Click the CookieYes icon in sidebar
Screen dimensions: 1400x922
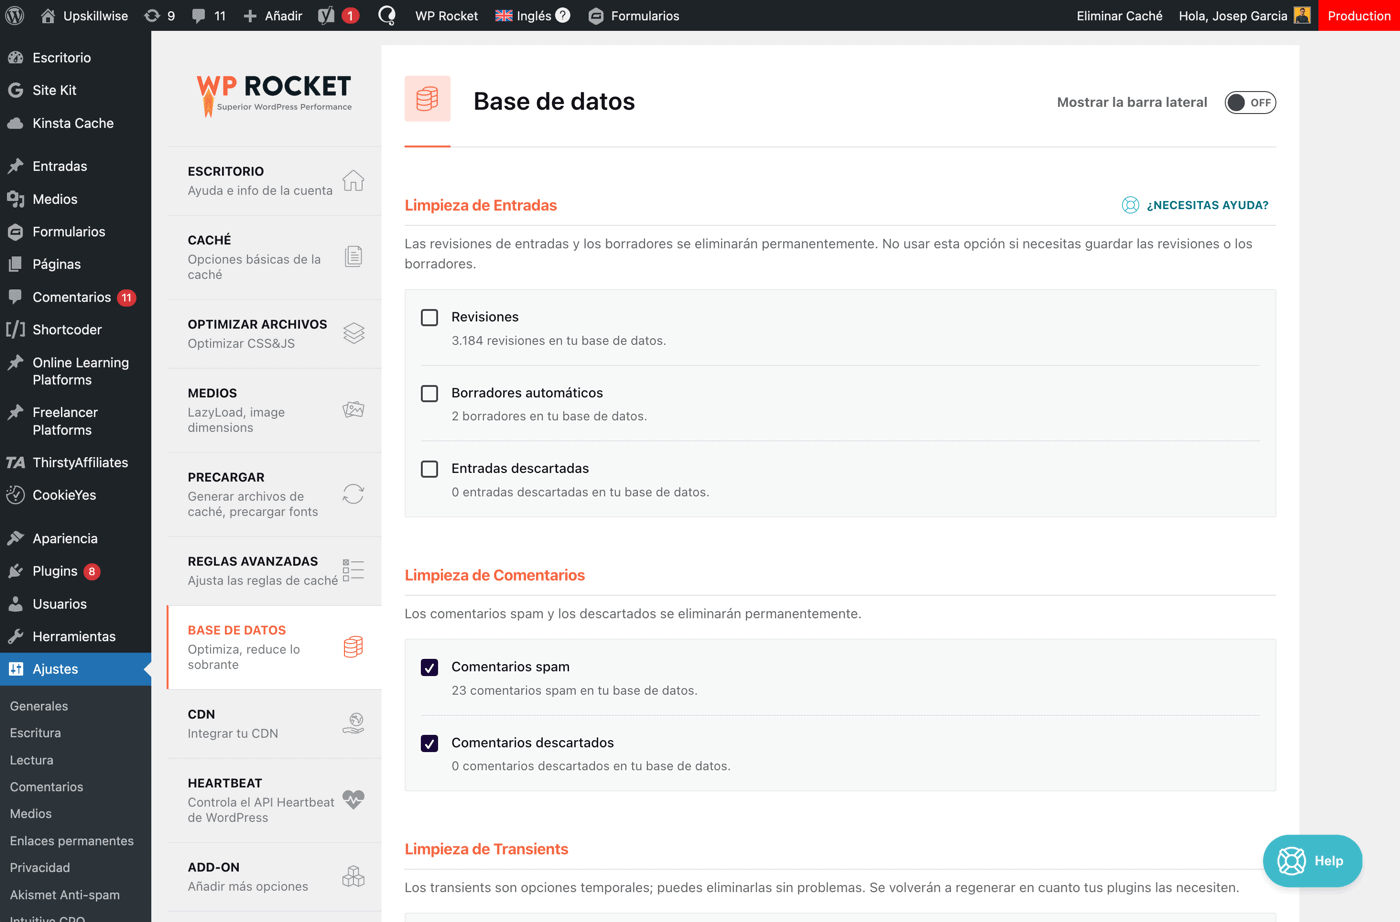coord(15,495)
